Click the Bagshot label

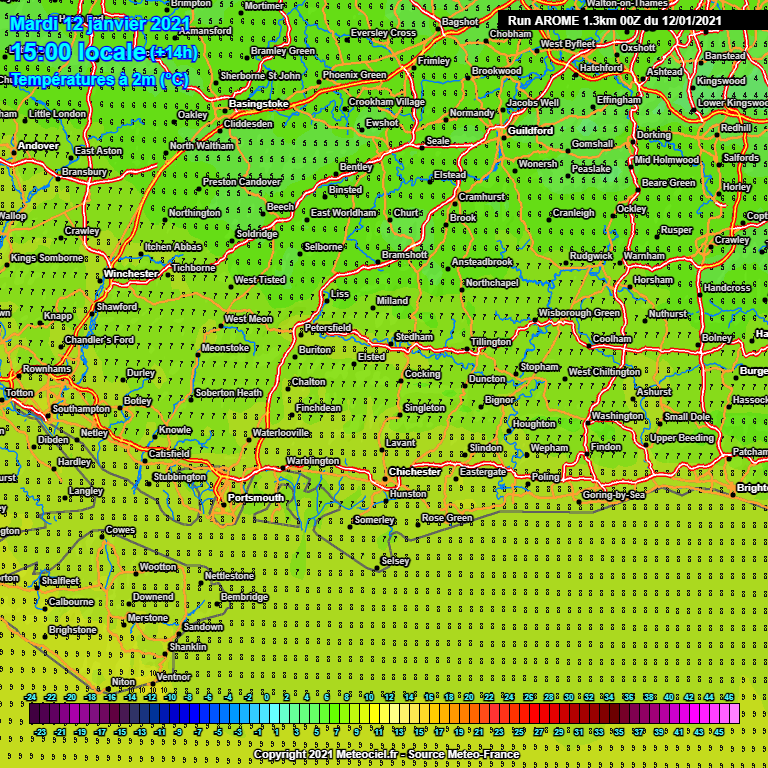pyautogui.click(x=459, y=22)
